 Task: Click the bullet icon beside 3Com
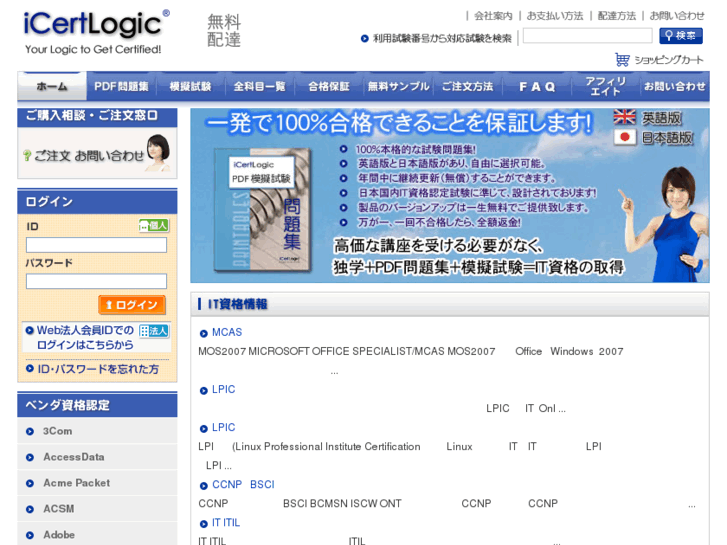point(30,431)
